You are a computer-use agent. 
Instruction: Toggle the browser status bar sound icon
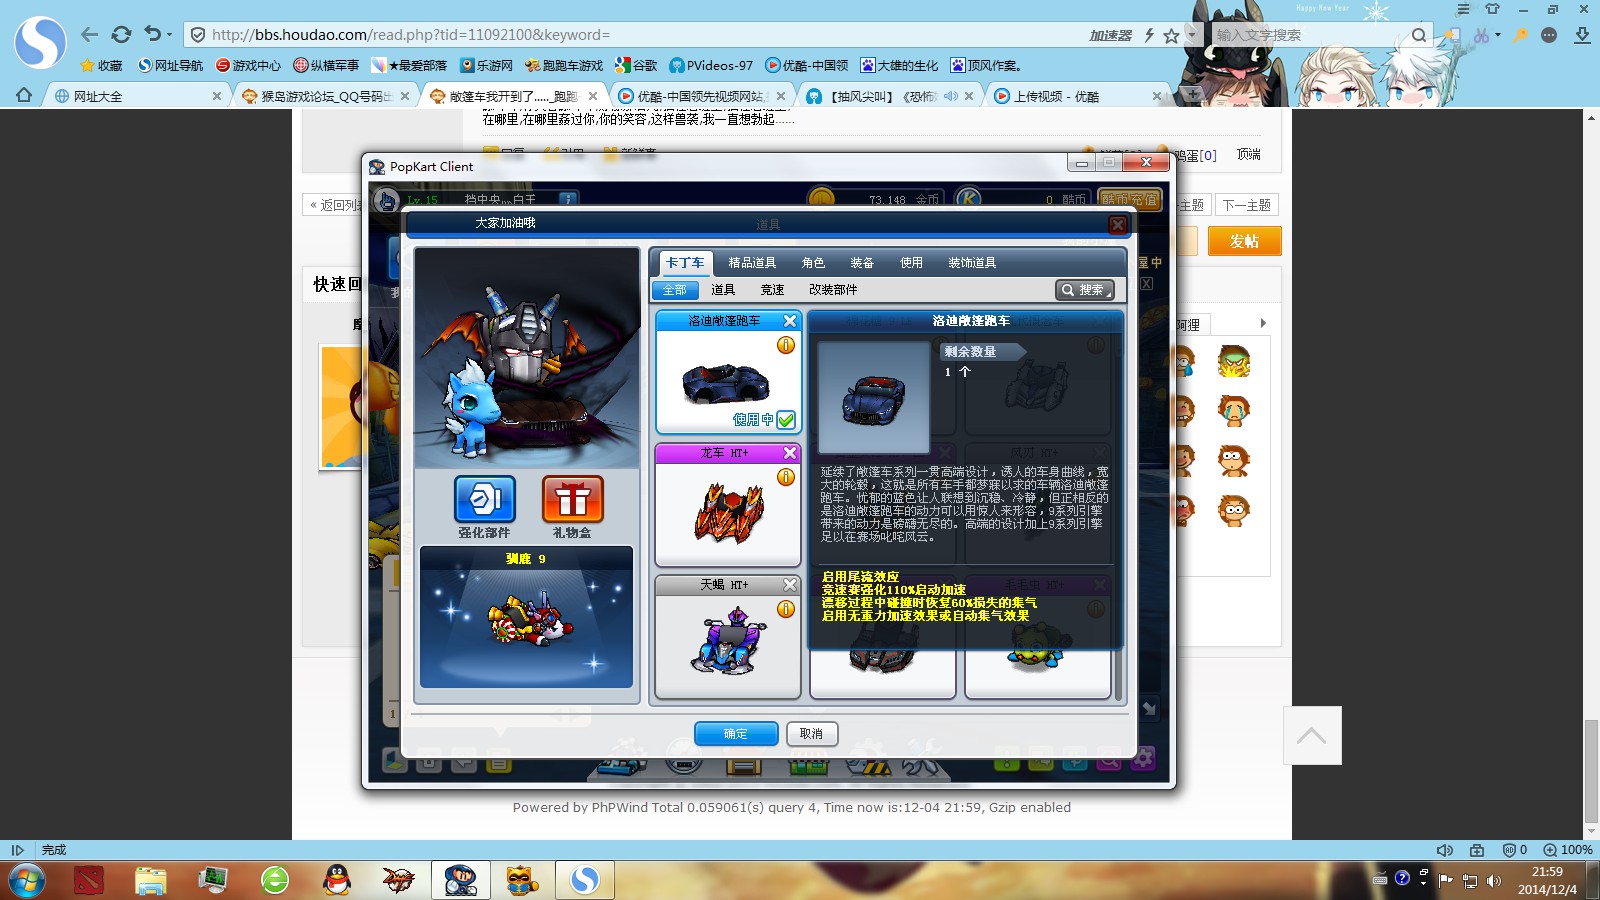point(1445,850)
